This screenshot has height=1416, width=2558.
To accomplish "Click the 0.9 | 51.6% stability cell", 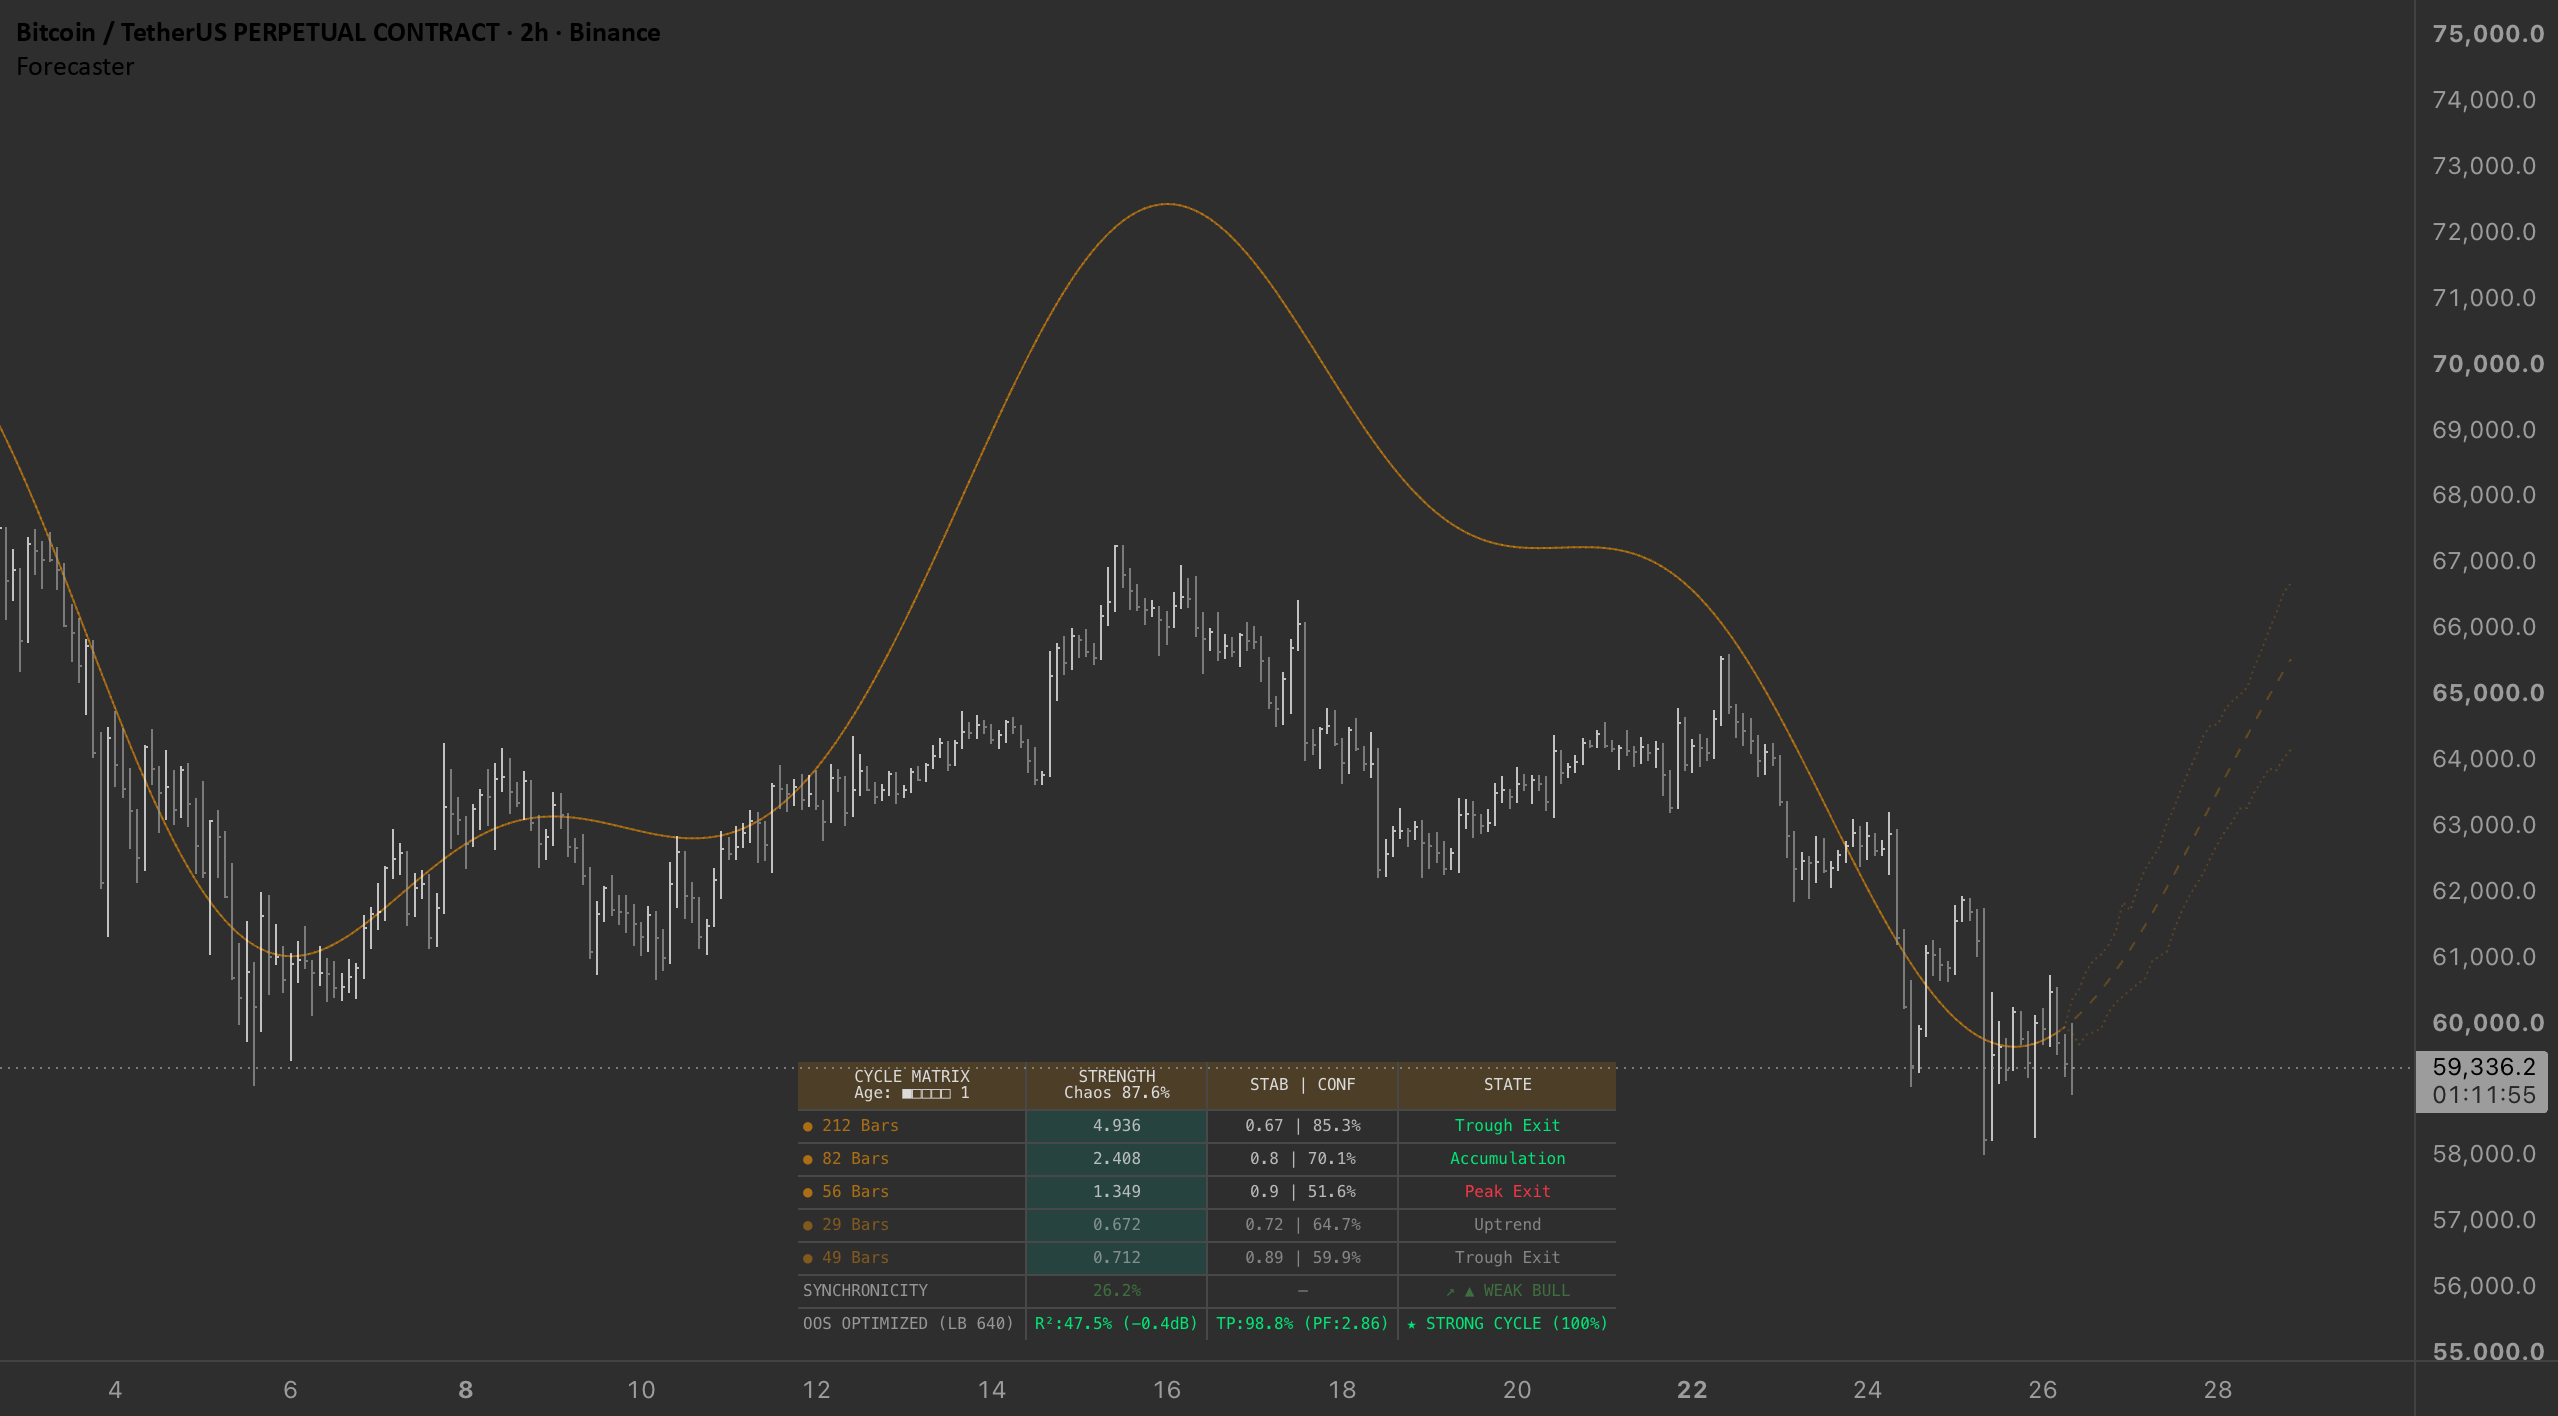I will 1302,1192.
